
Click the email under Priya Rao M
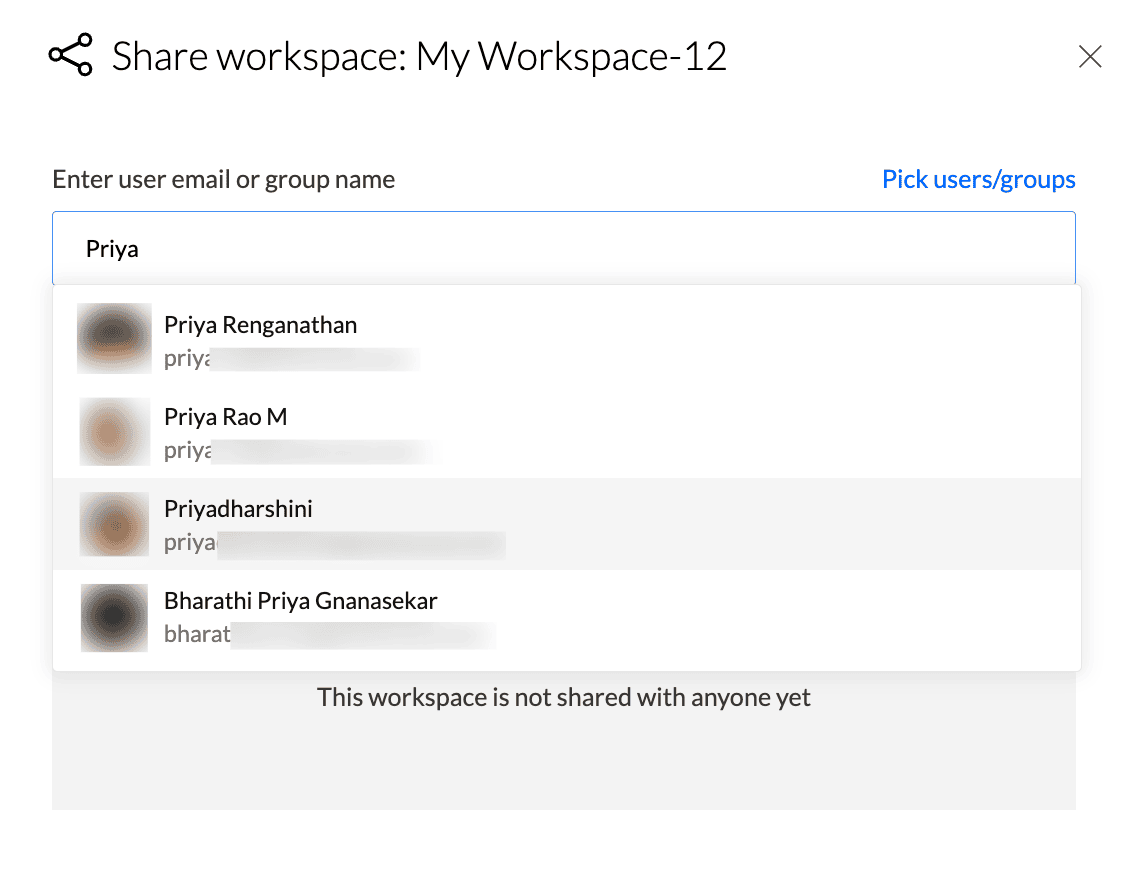point(300,451)
